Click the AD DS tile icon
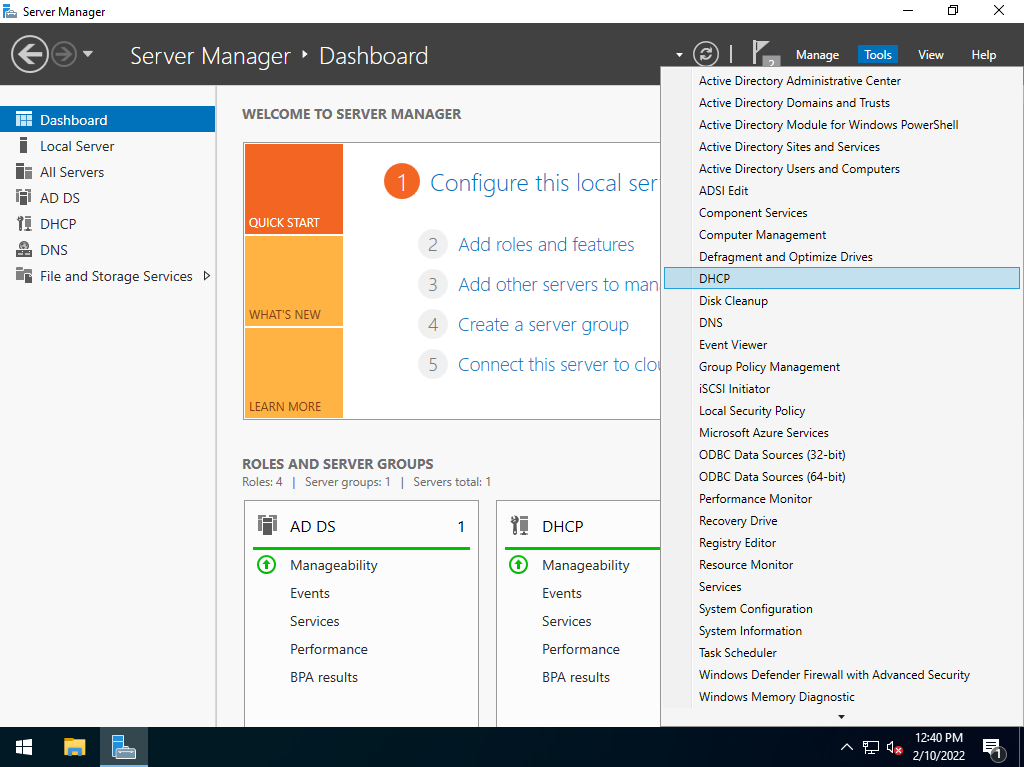1024x767 pixels. tap(267, 525)
